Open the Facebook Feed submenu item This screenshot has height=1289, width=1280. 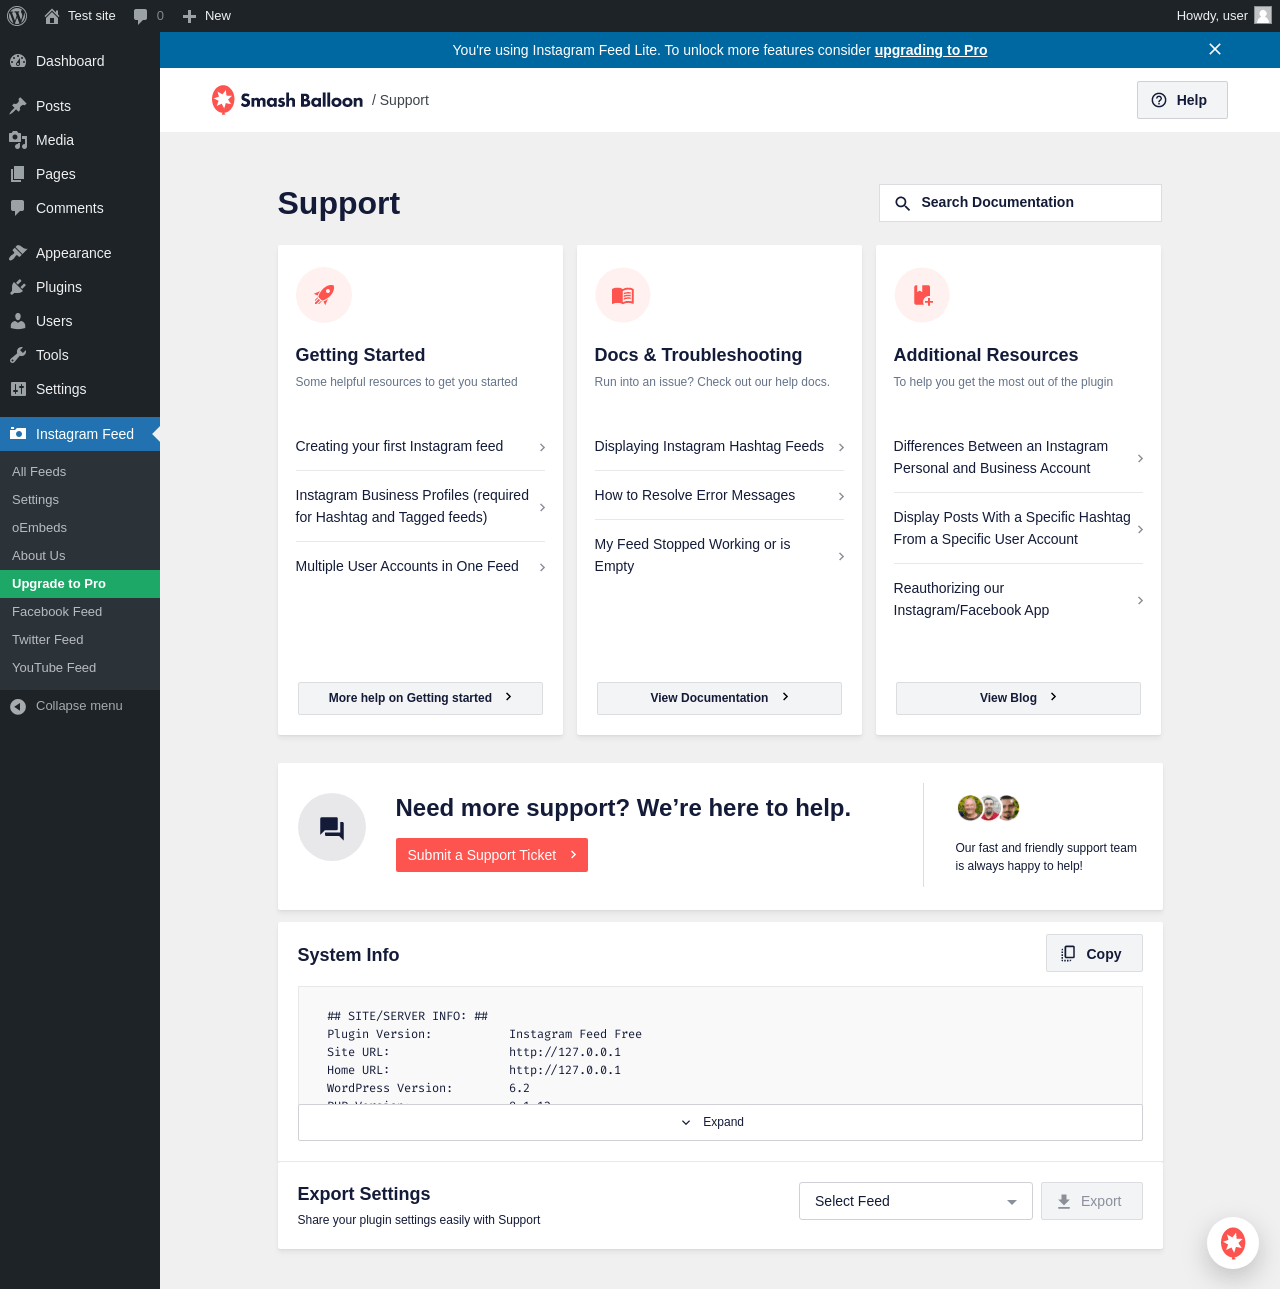coord(80,612)
